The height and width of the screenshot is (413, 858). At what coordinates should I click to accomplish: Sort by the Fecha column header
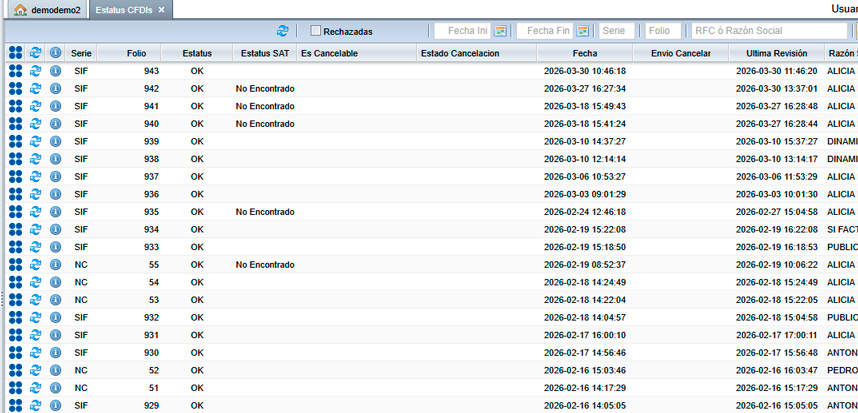point(586,52)
